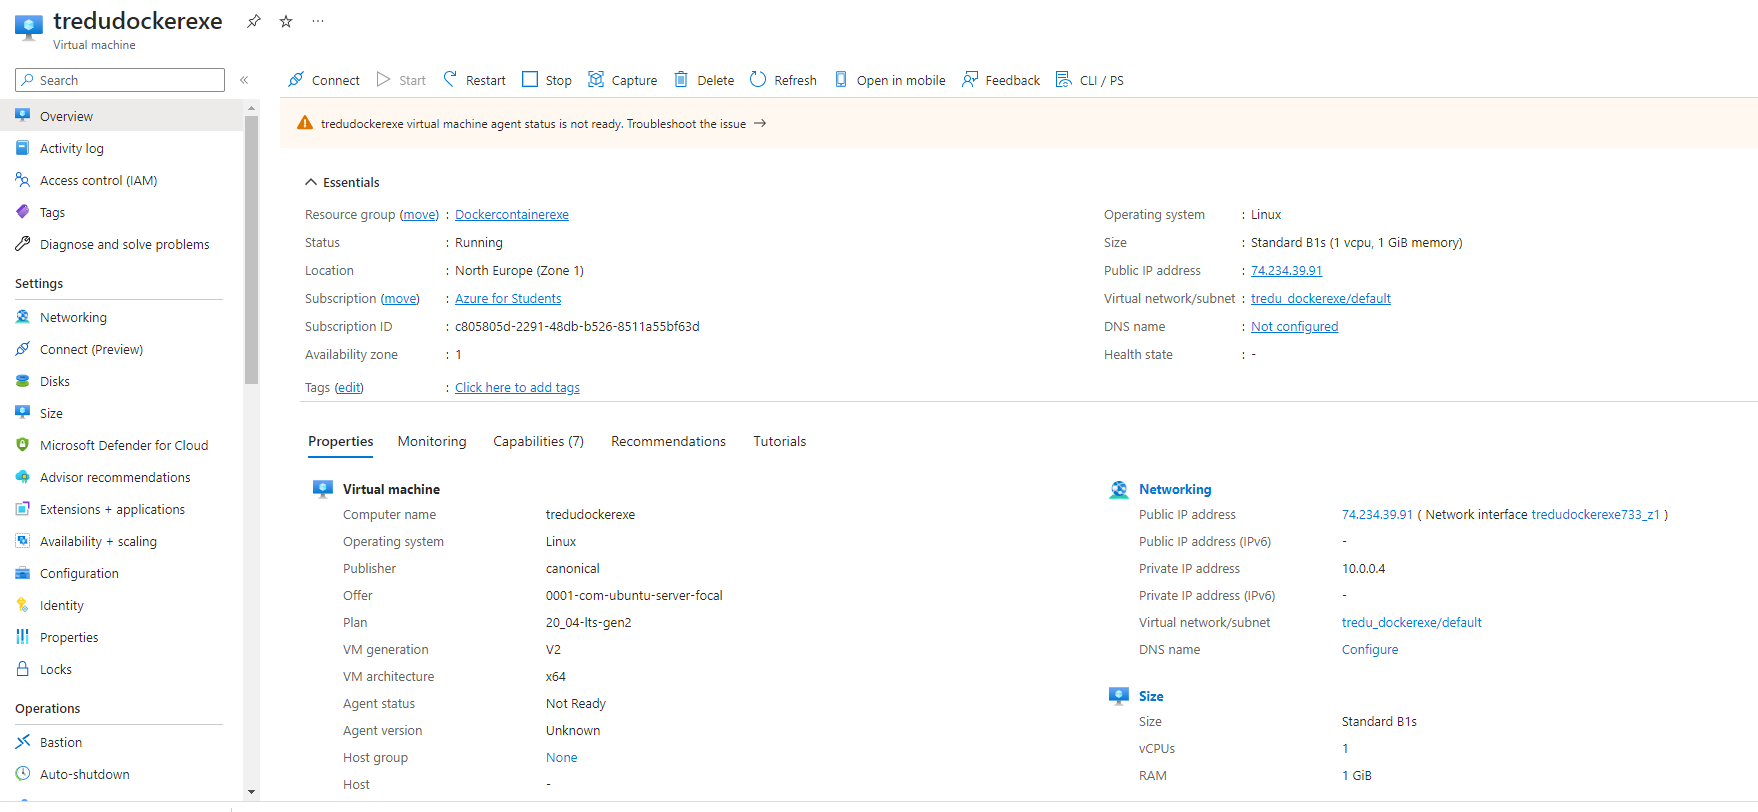Screen dimensions: 1758x812
Task: Open the Azure for Students subscription link
Action: pyautogui.click(x=508, y=299)
